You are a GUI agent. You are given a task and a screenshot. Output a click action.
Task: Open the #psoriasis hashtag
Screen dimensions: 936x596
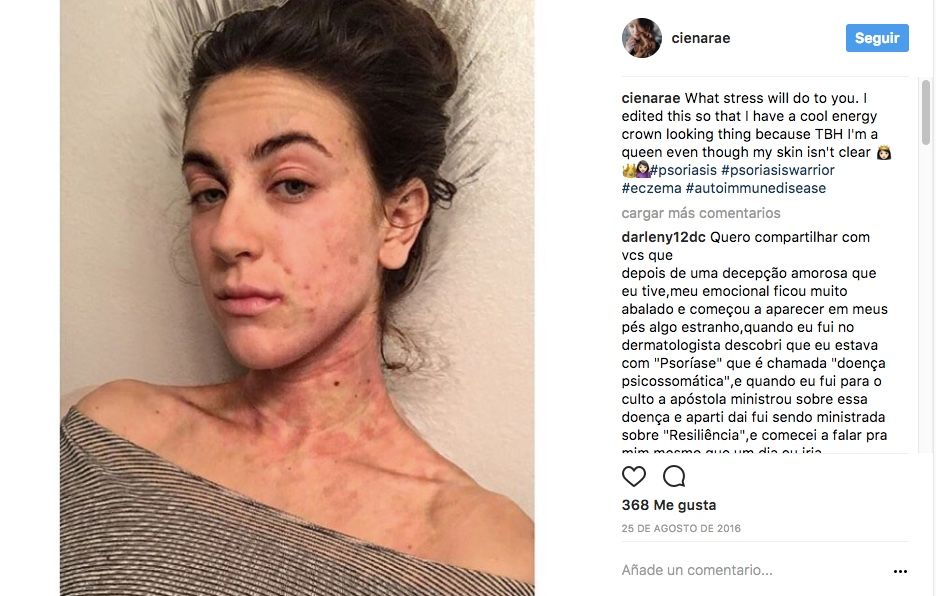point(683,170)
